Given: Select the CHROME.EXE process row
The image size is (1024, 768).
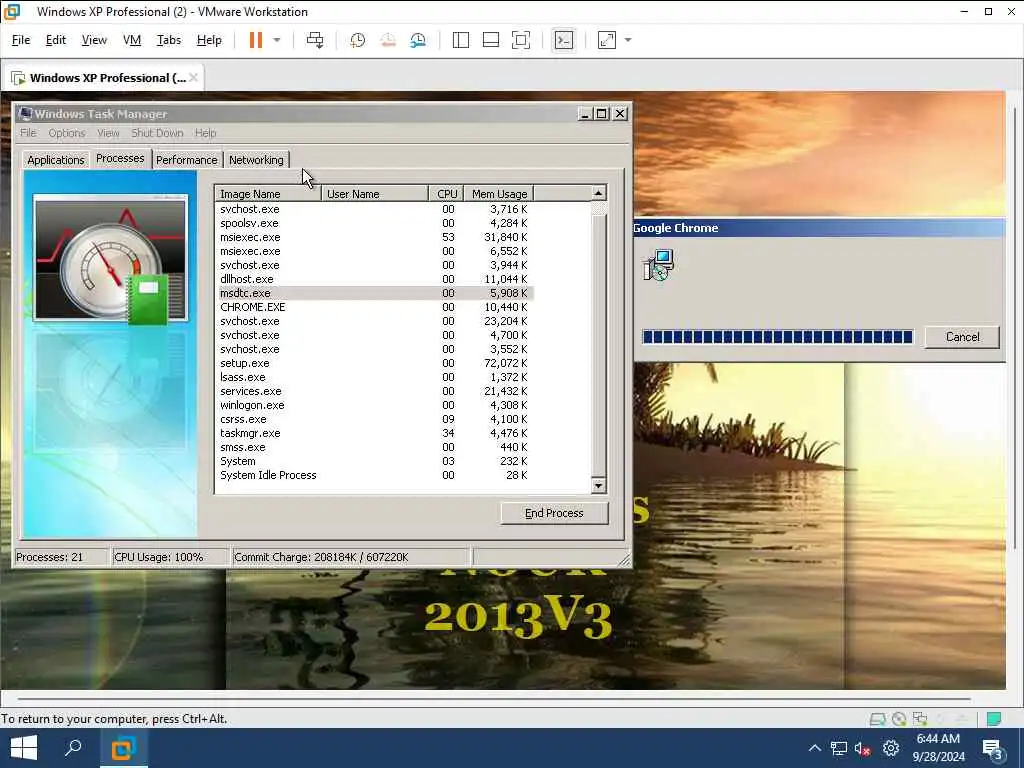Looking at the screenshot, I should click(375, 307).
